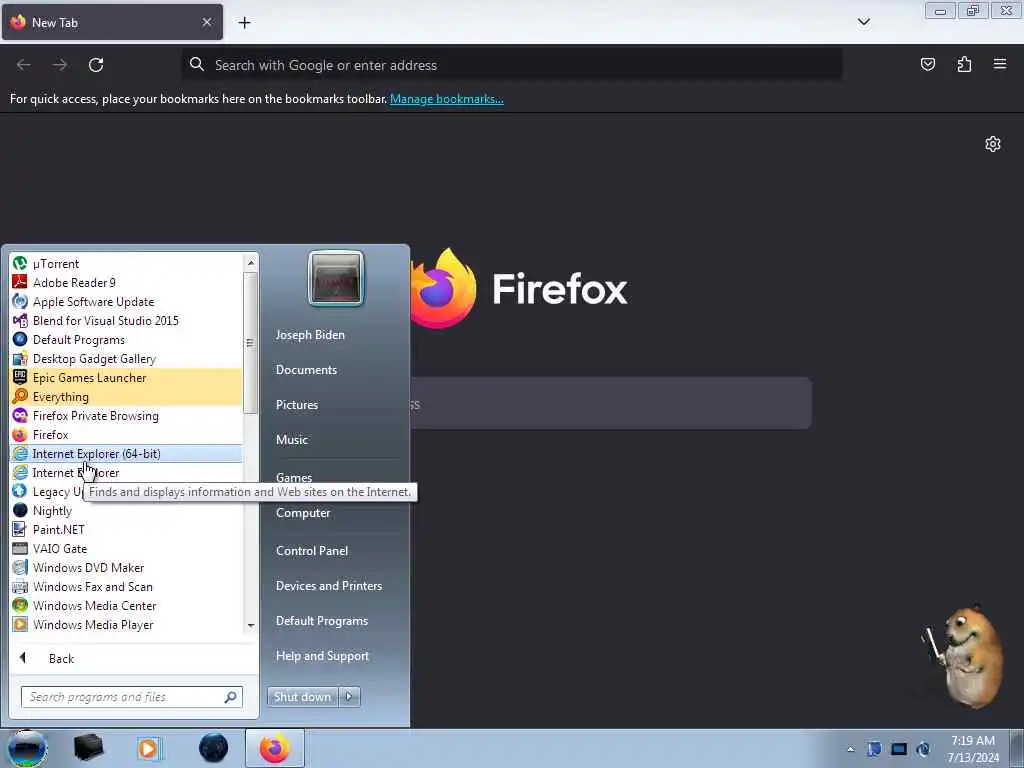
Task: Open Devices and Printers
Action: pyautogui.click(x=329, y=586)
